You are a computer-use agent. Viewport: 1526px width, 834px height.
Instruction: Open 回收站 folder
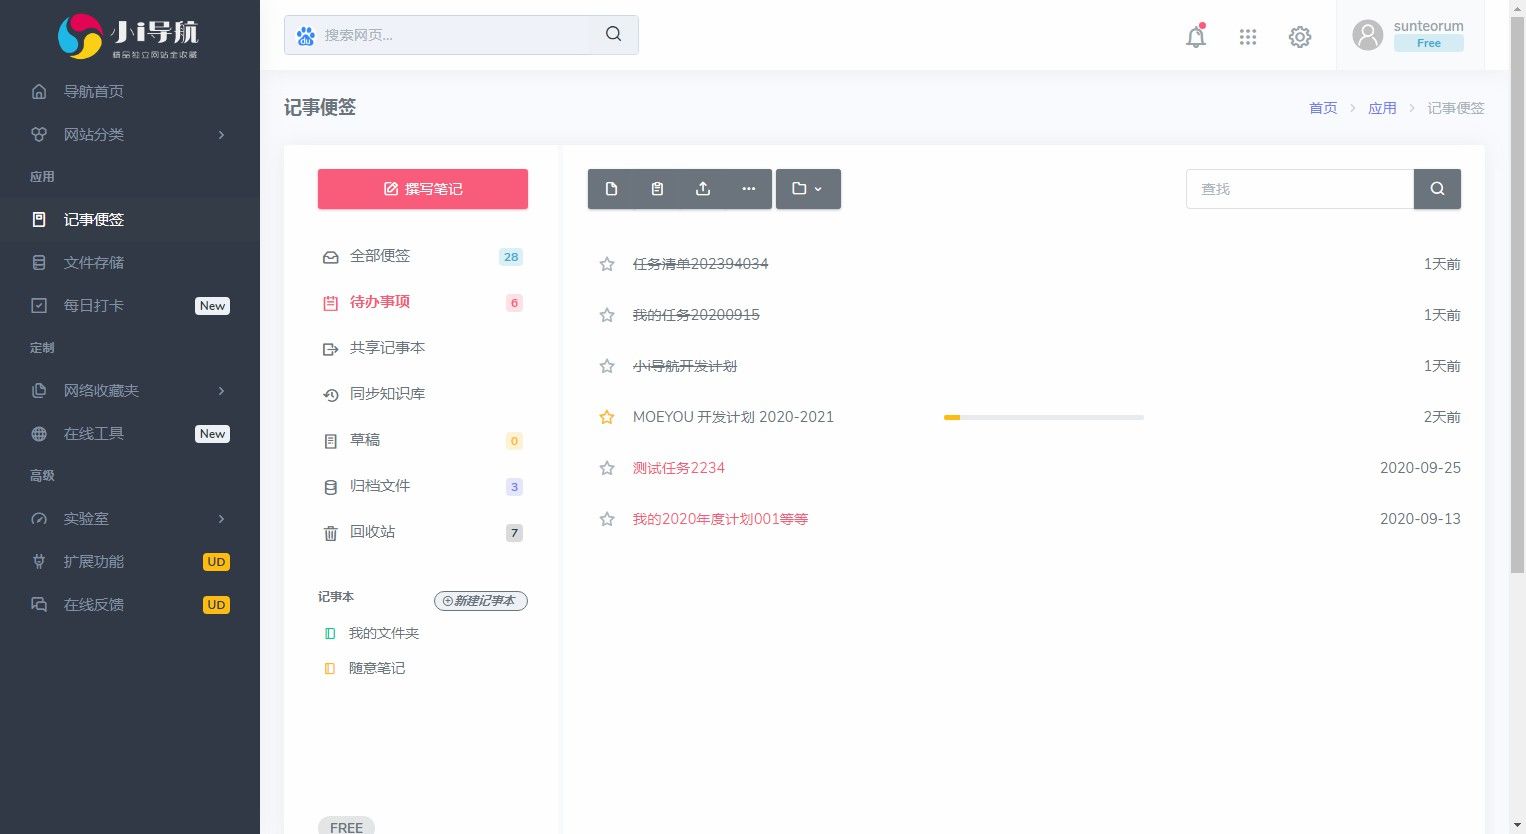point(372,532)
